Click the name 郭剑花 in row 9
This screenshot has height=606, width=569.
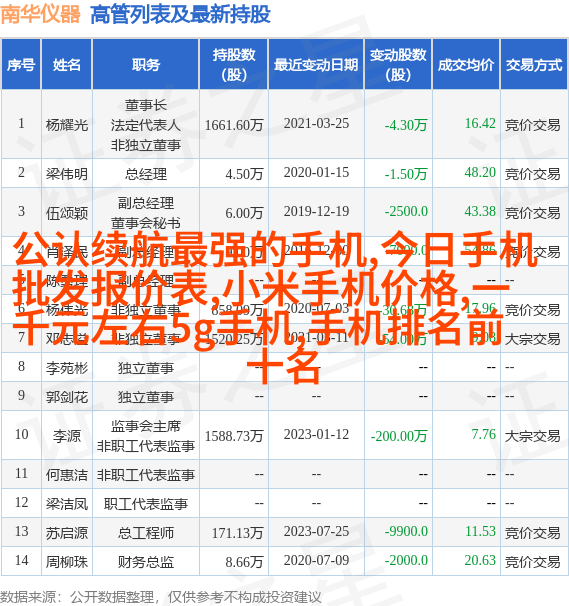pos(67,397)
